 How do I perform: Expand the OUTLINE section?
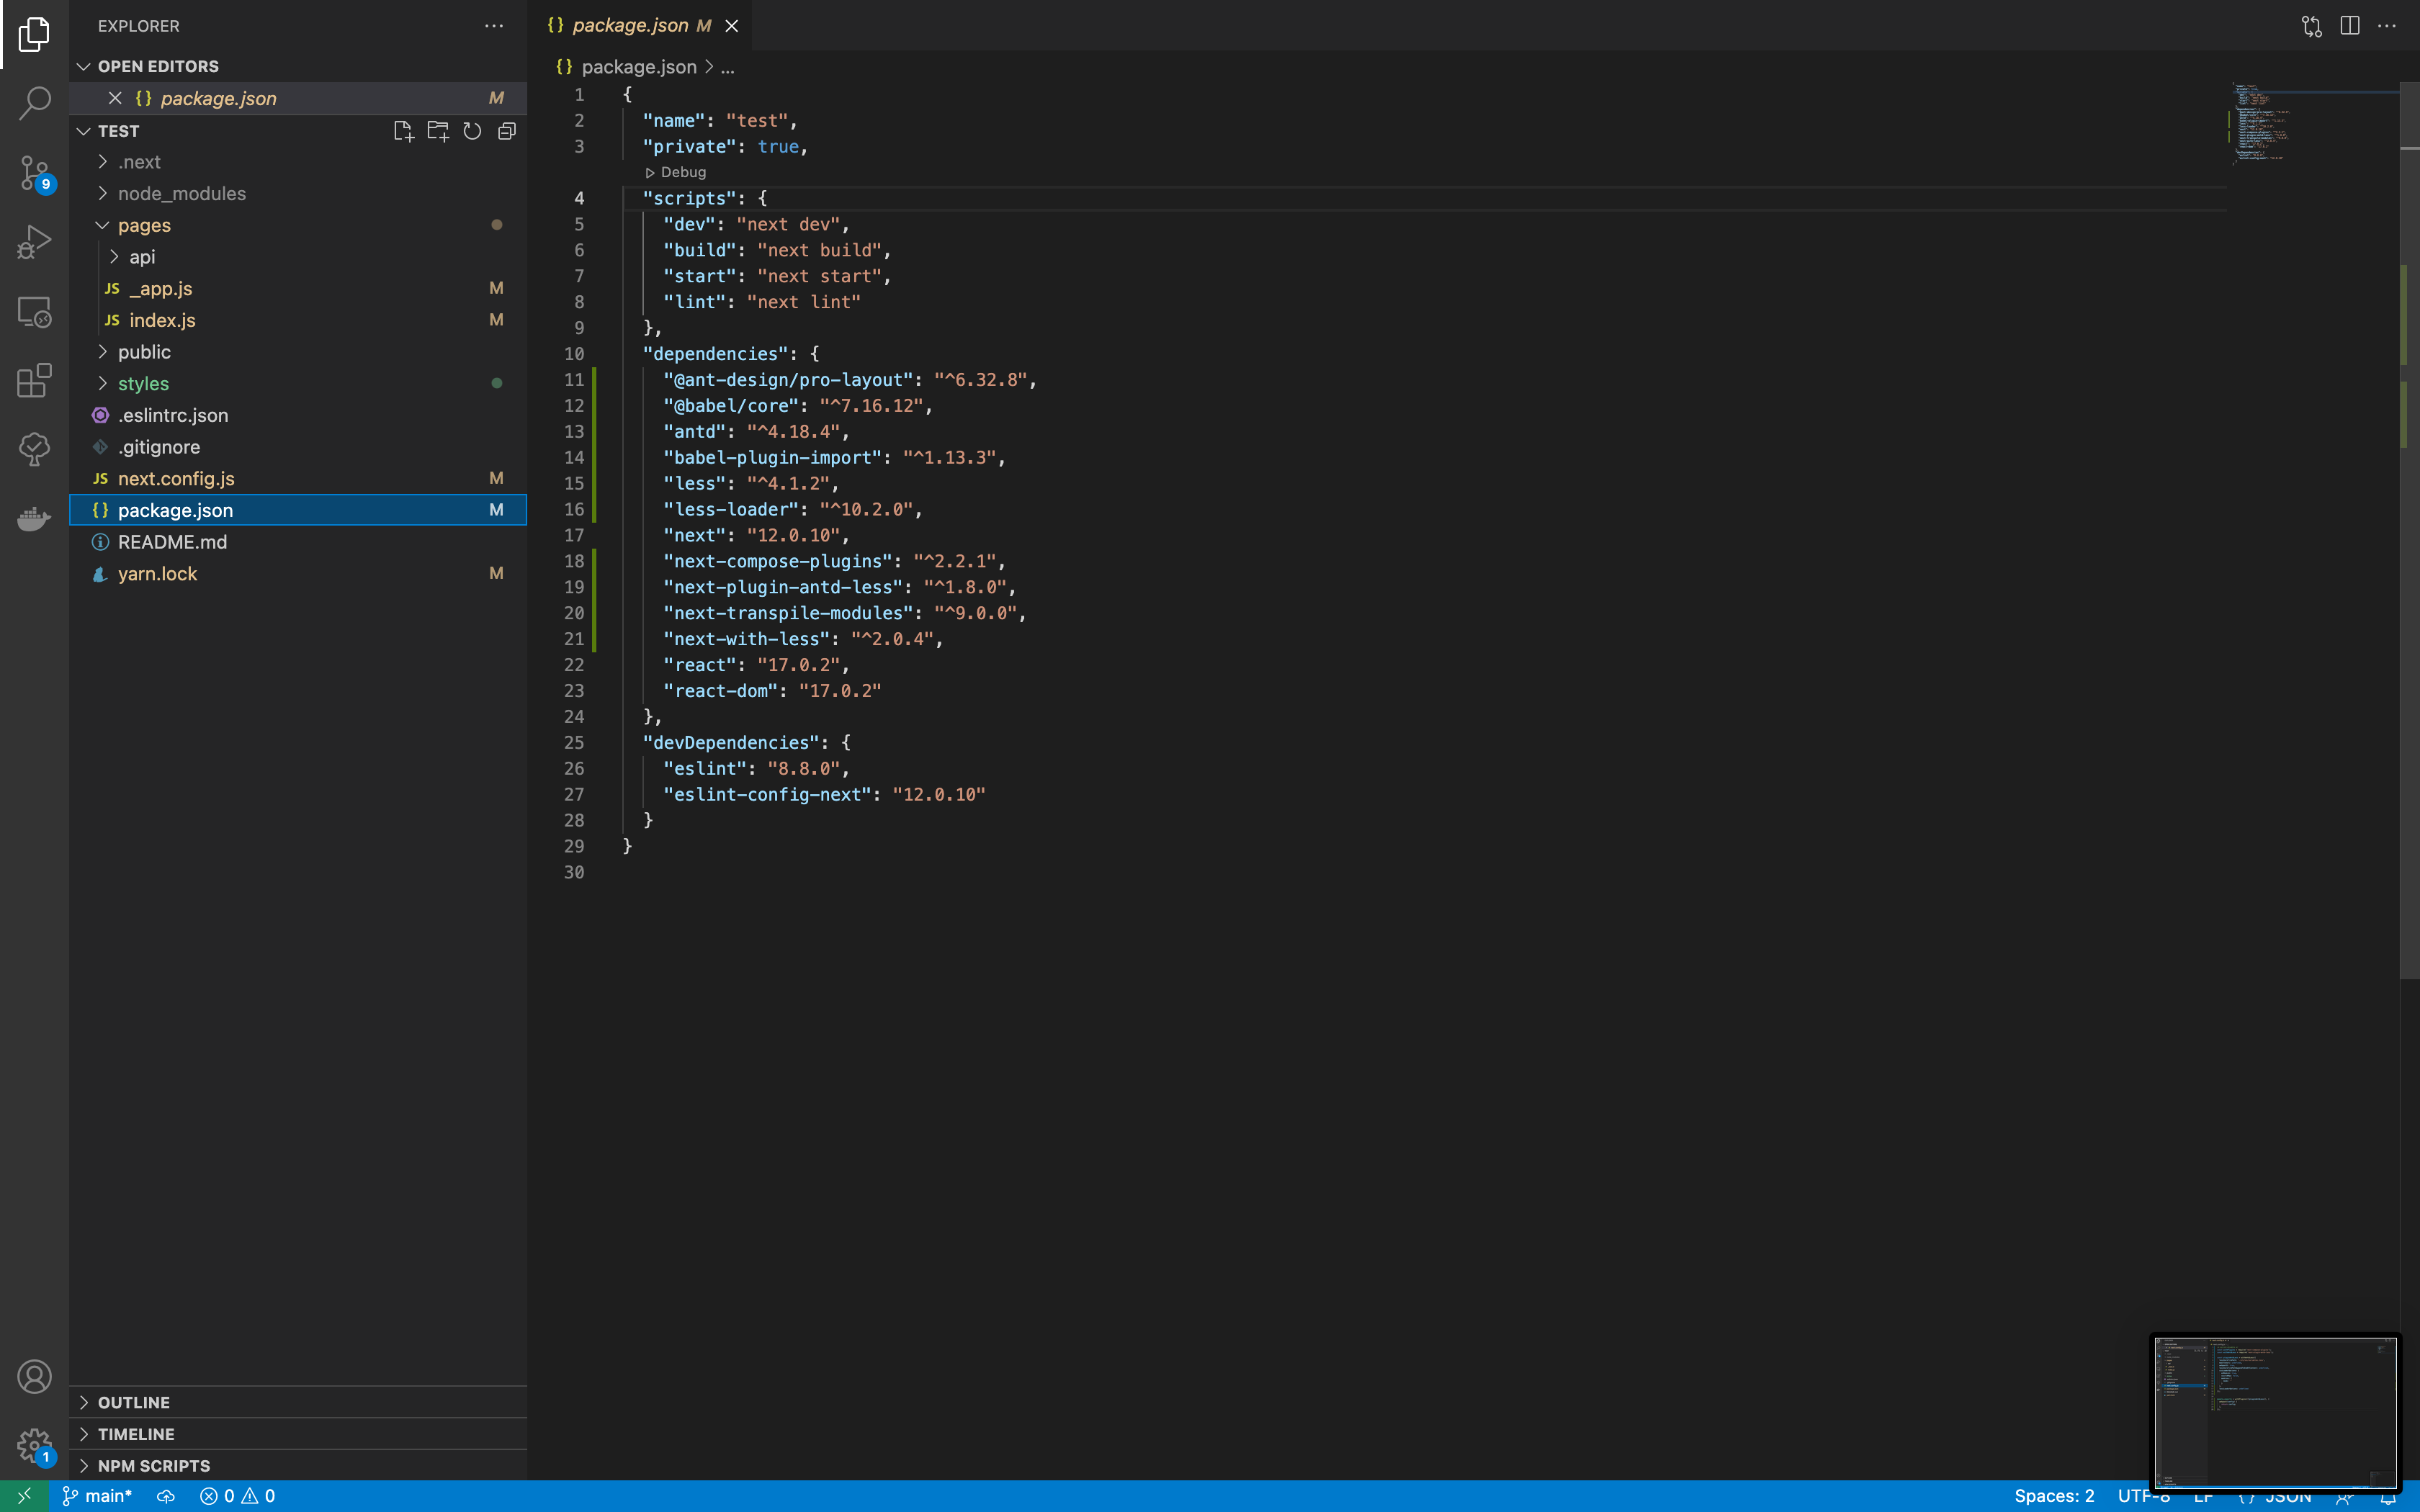pyautogui.click(x=133, y=1402)
